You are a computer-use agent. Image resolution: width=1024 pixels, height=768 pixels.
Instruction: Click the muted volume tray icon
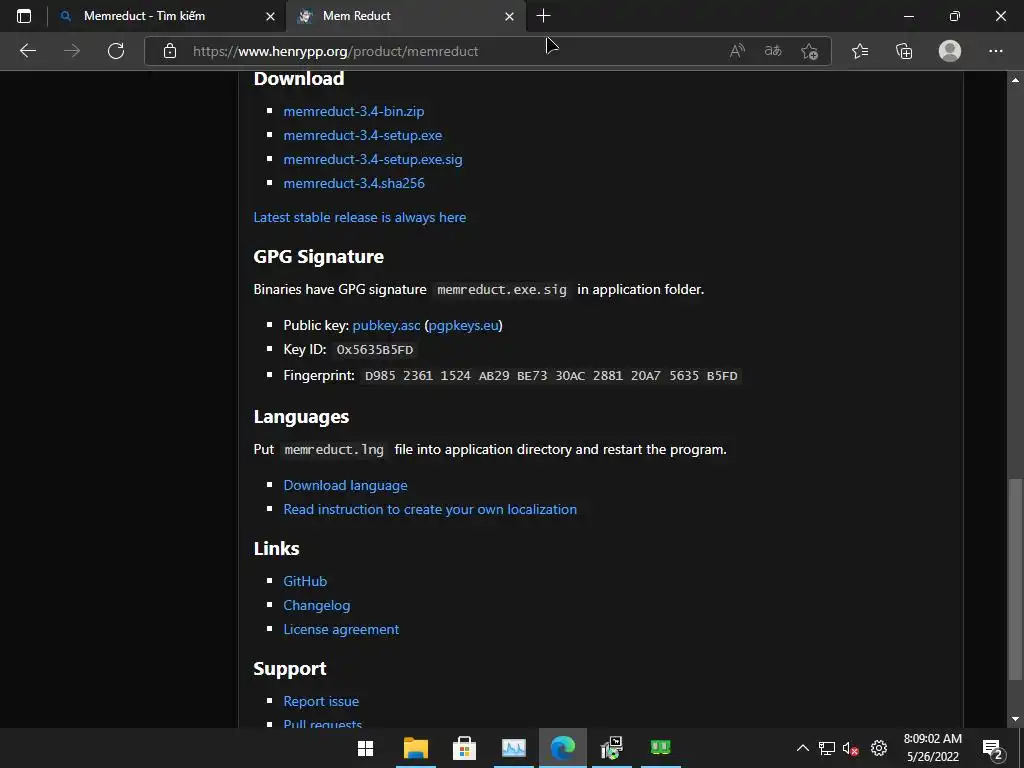pos(850,748)
